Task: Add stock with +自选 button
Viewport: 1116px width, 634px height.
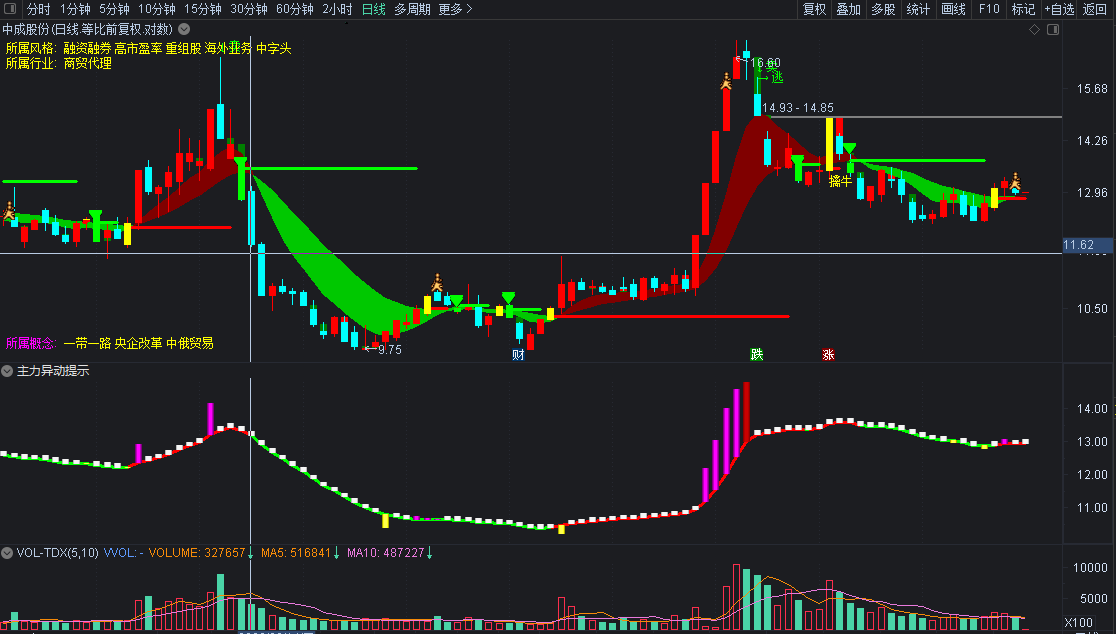Action: pyautogui.click(x=1059, y=9)
